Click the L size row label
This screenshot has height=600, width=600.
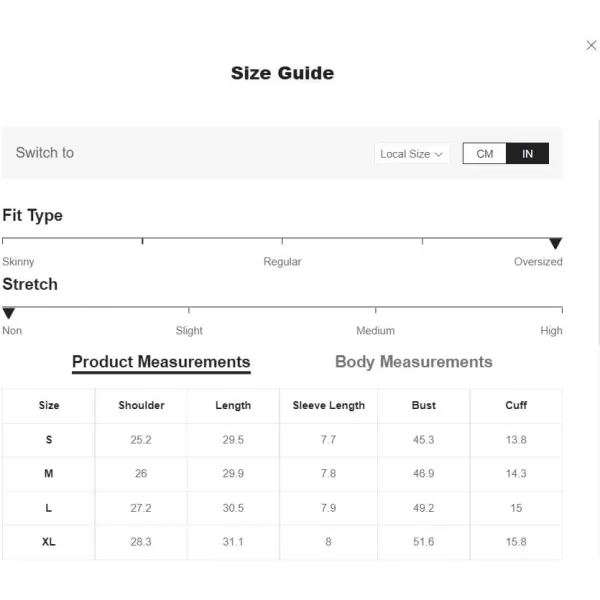49,508
